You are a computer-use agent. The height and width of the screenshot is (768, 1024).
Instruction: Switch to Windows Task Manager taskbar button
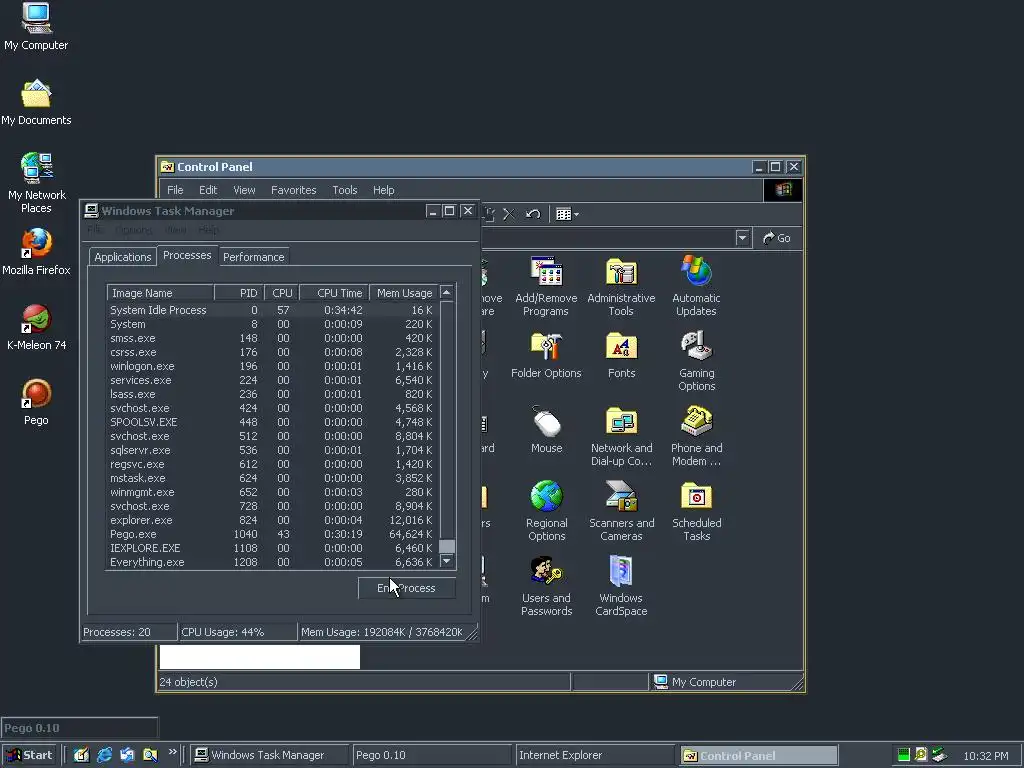coord(269,755)
